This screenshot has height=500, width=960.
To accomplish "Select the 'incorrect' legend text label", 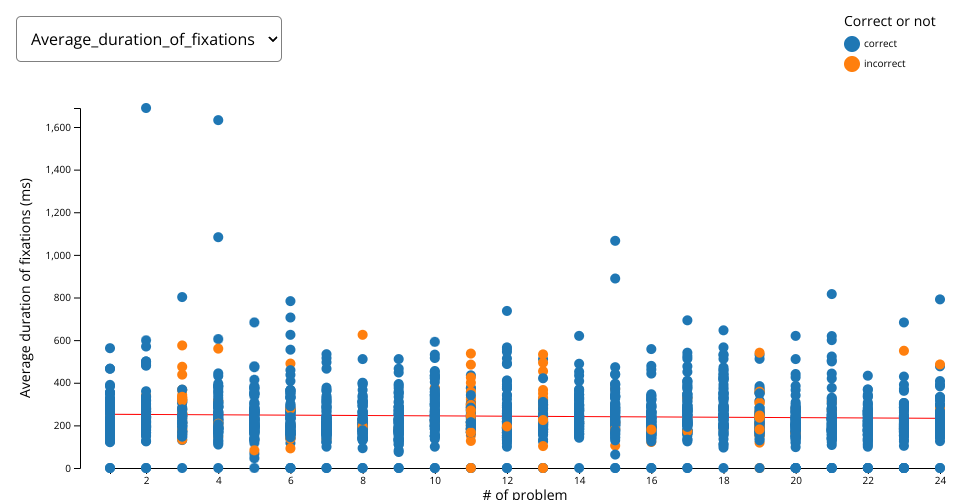I will click(884, 63).
